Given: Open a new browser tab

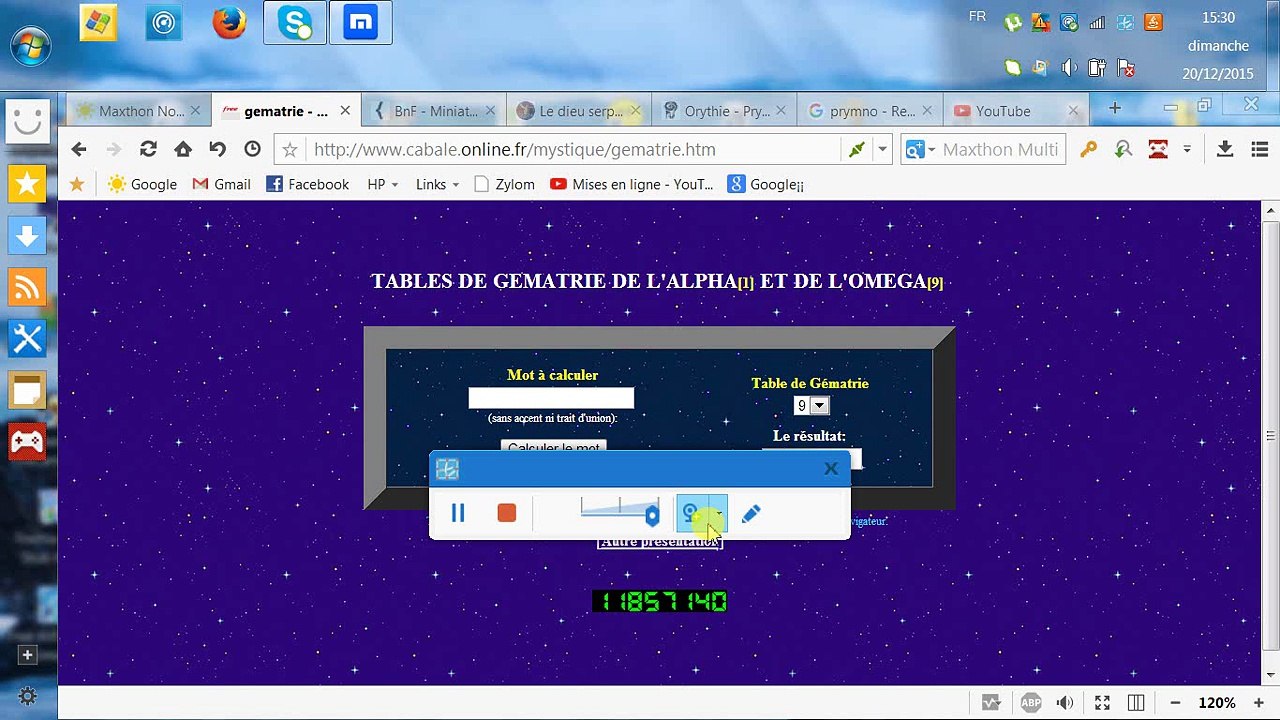Looking at the screenshot, I should pos(1114,108).
